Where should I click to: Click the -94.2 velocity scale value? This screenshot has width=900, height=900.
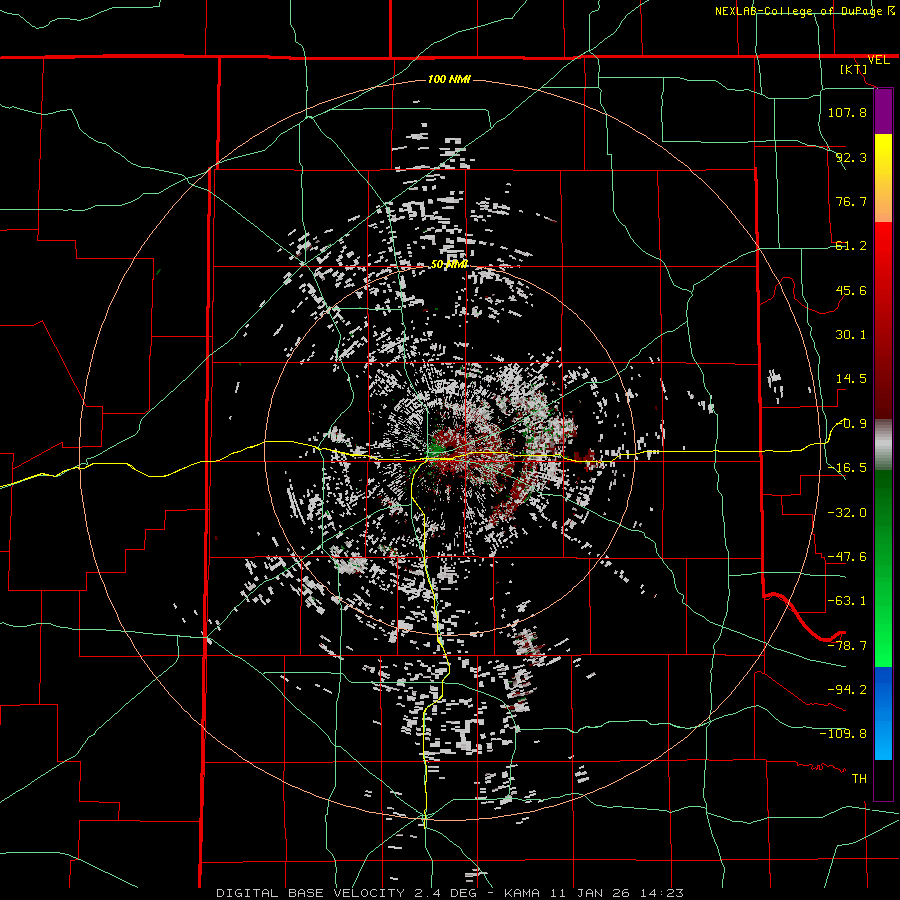[847, 690]
